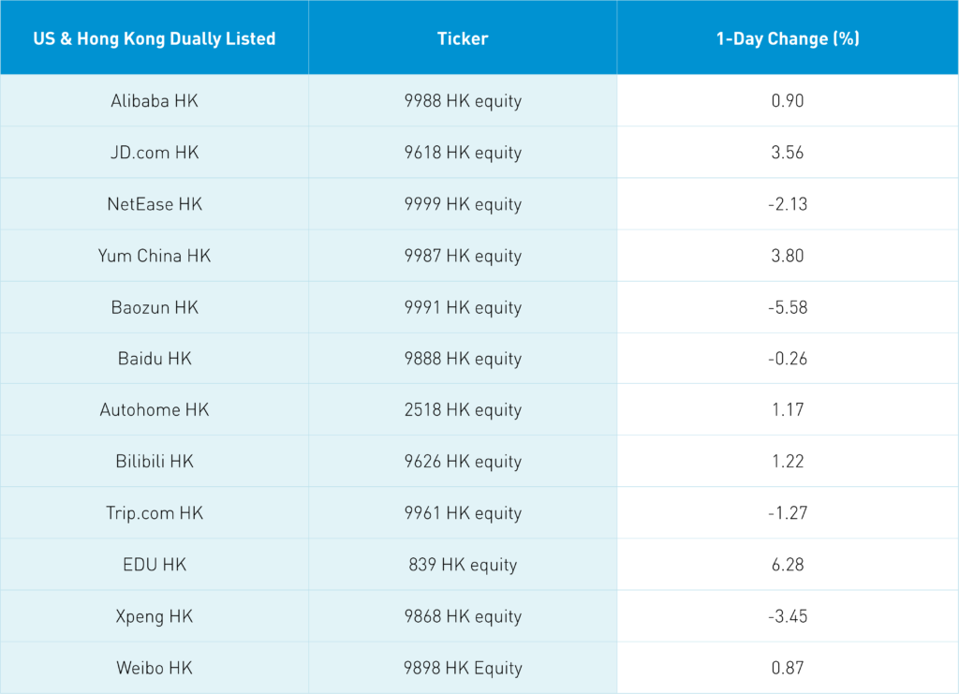Image resolution: width=959 pixels, height=694 pixels.
Task: Click ticker '839 HK equity'
Action: click(x=462, y=565)
